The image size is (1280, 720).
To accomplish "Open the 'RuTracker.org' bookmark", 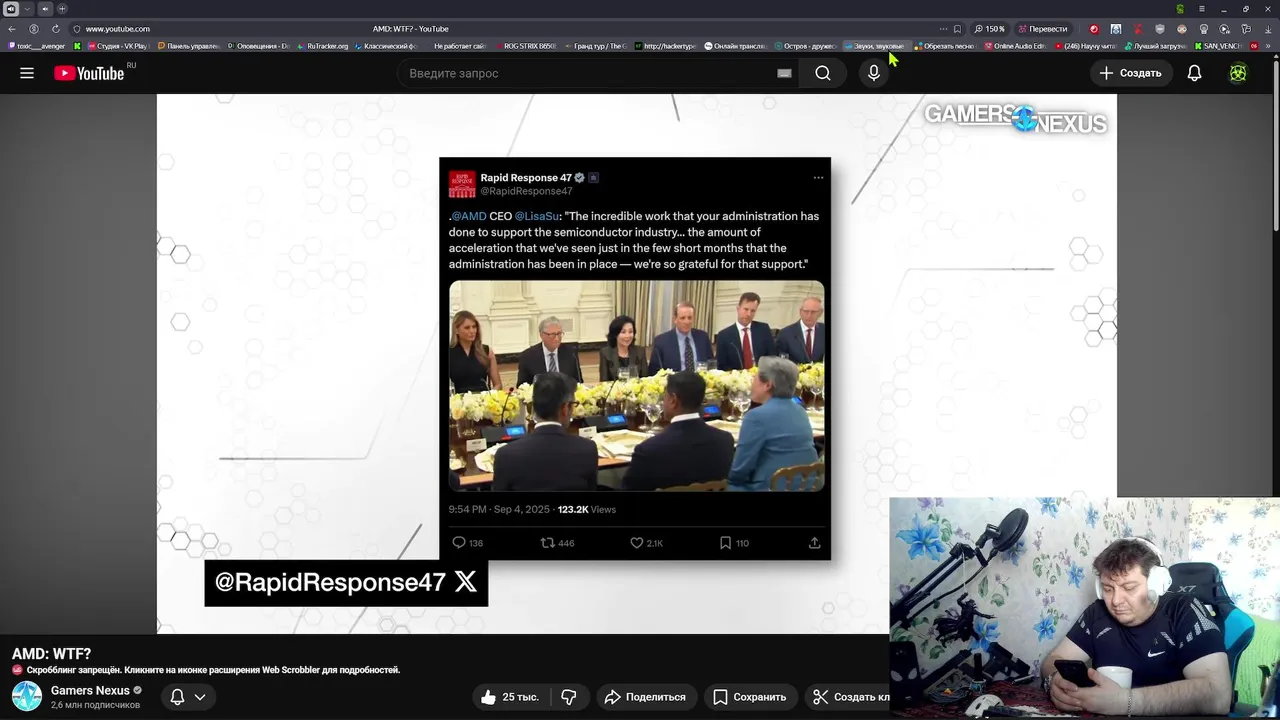I will [322, 46].
